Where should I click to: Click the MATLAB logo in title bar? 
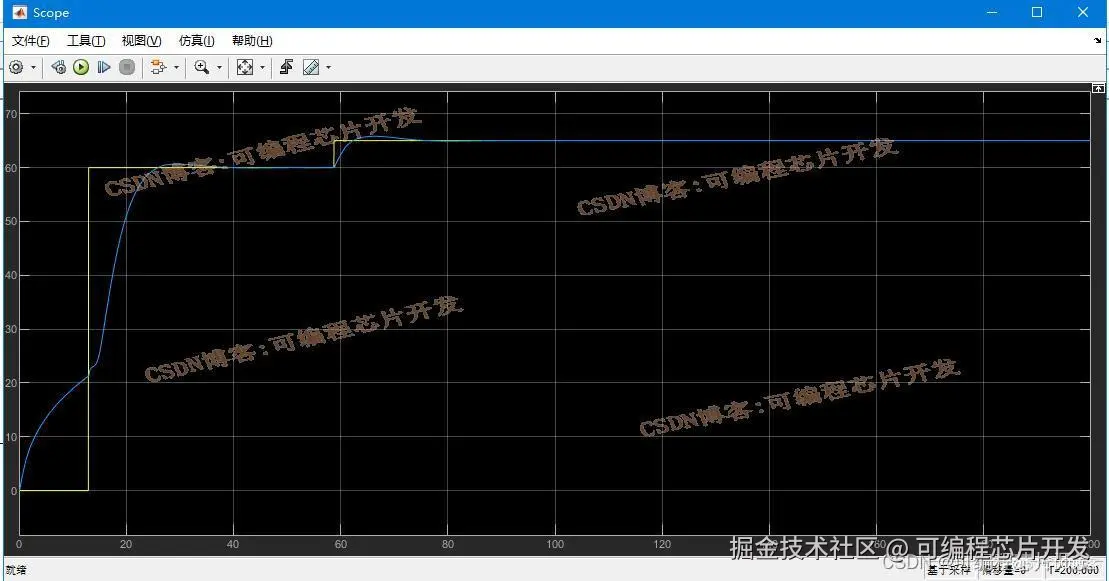tap(20, 13)
